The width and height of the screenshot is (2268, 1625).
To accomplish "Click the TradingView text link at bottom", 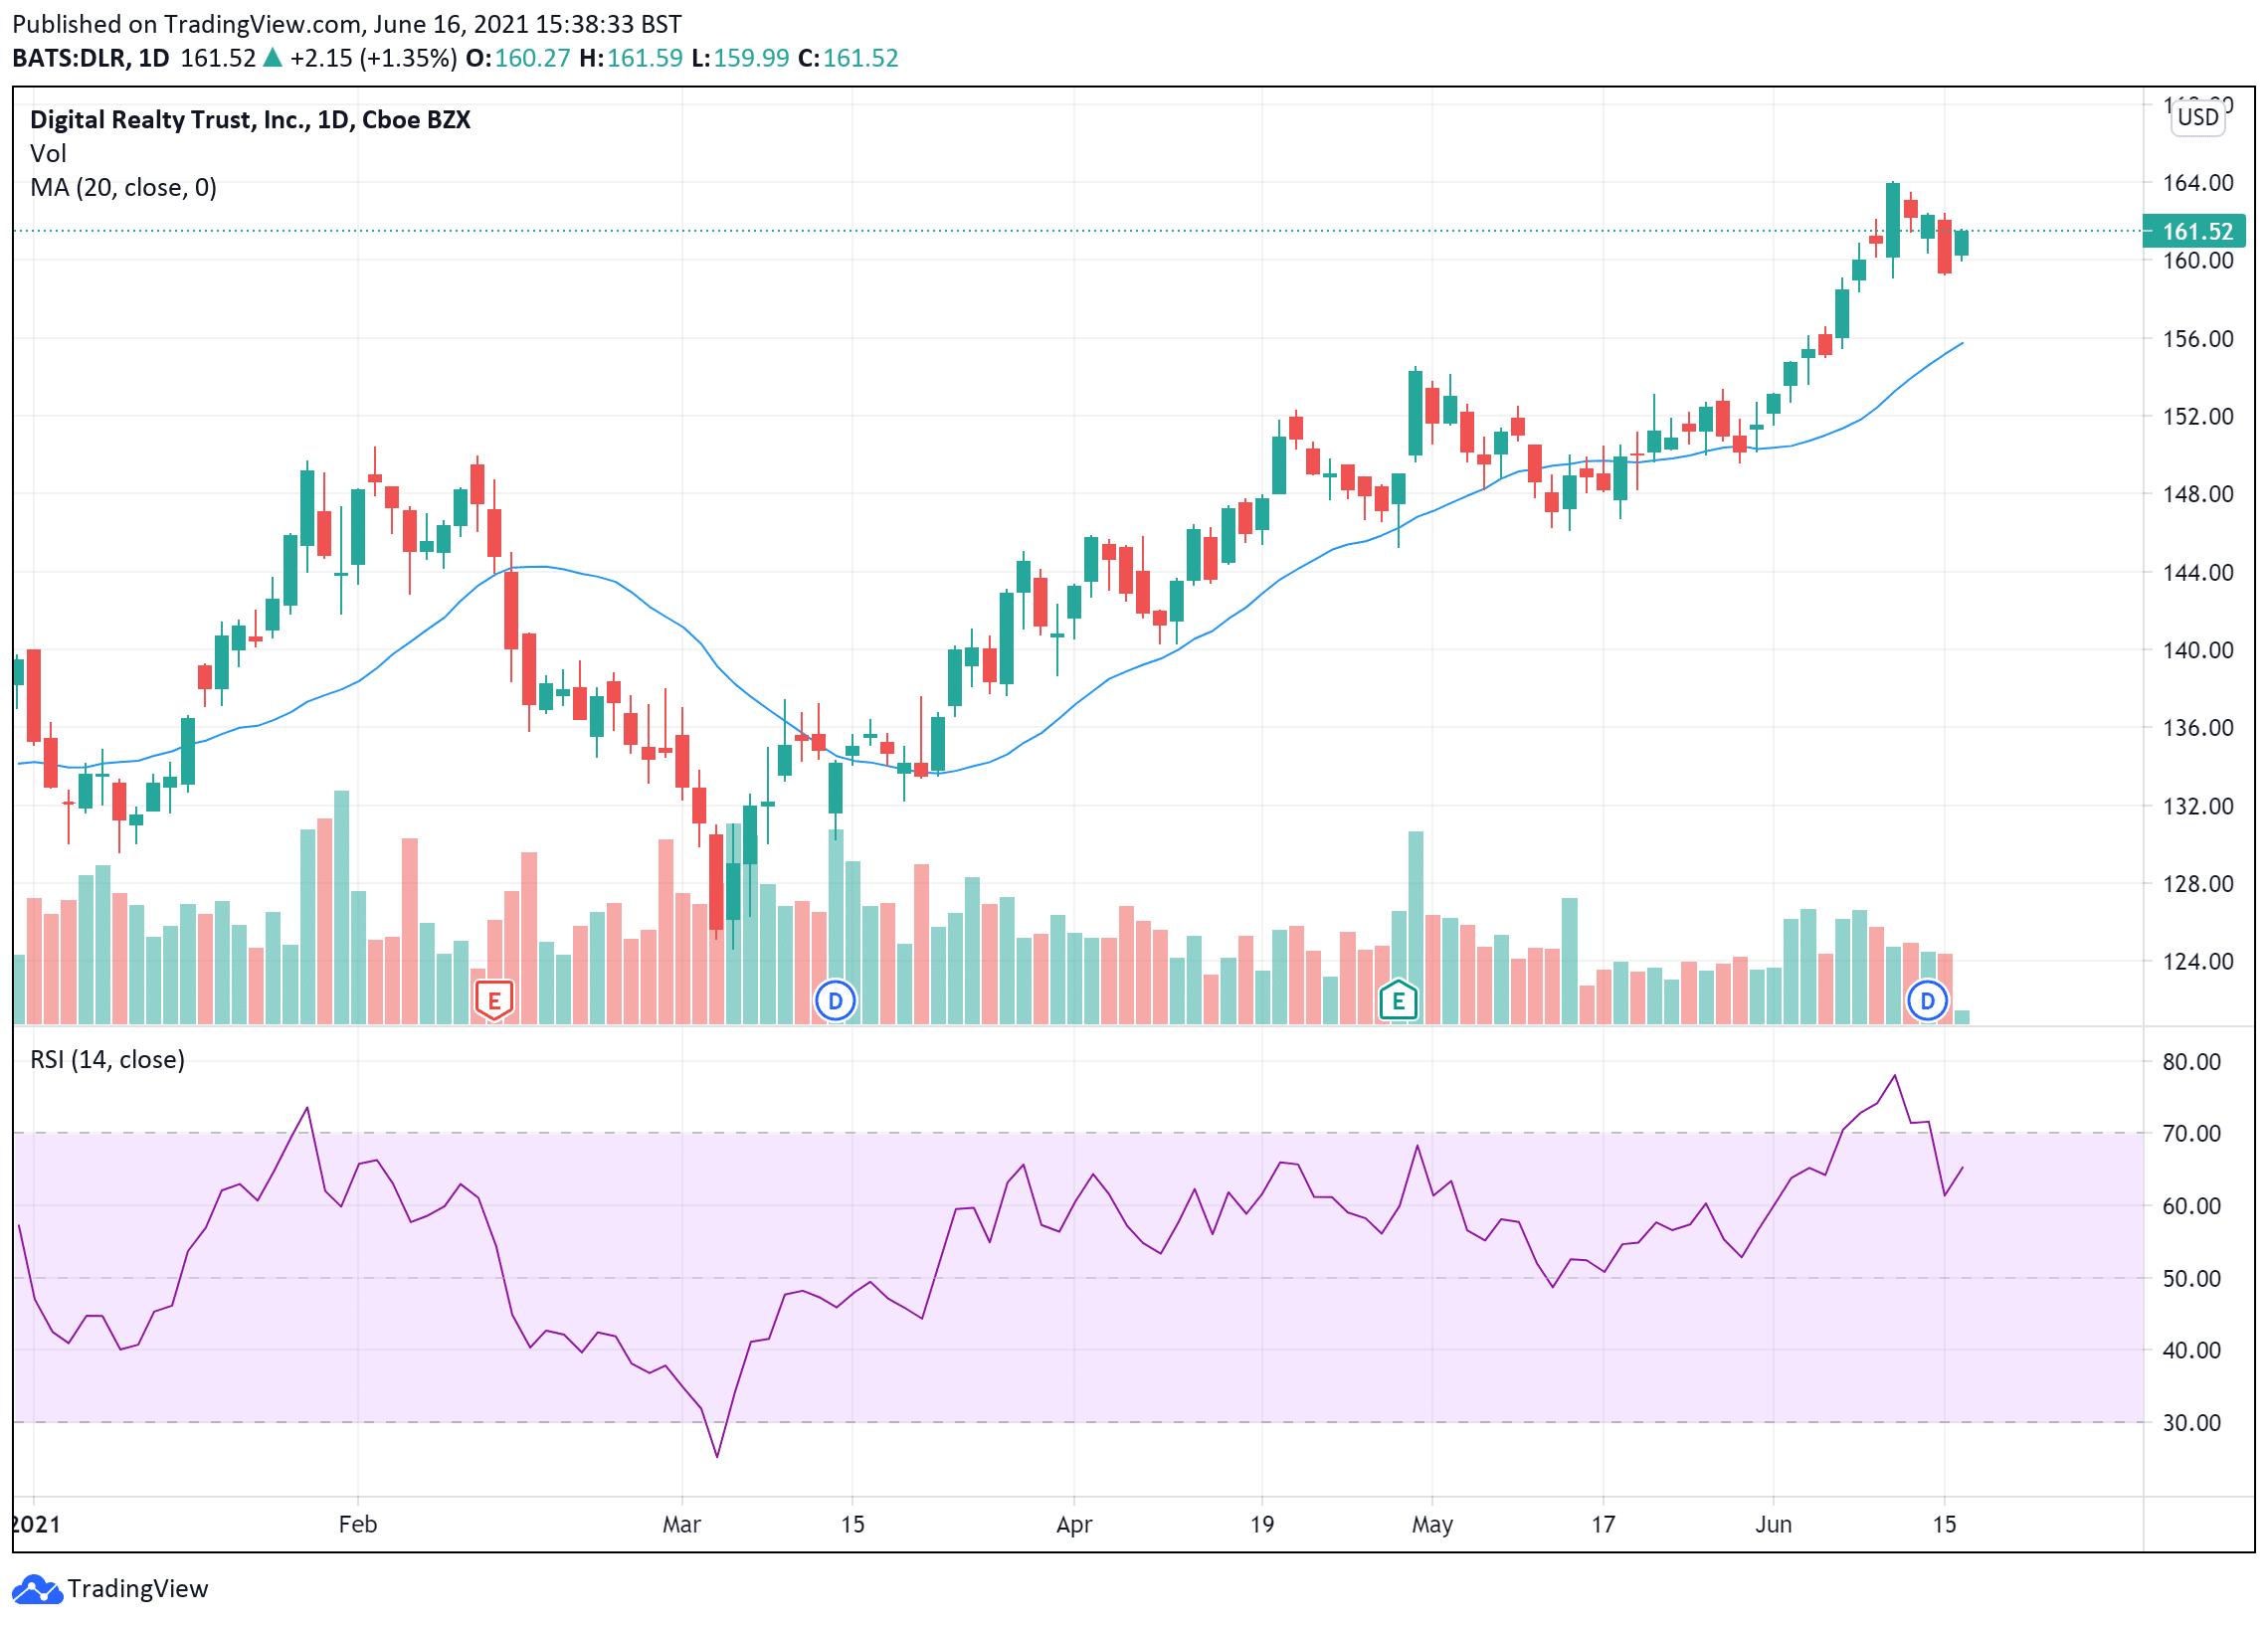I will tap(138, 1588).
